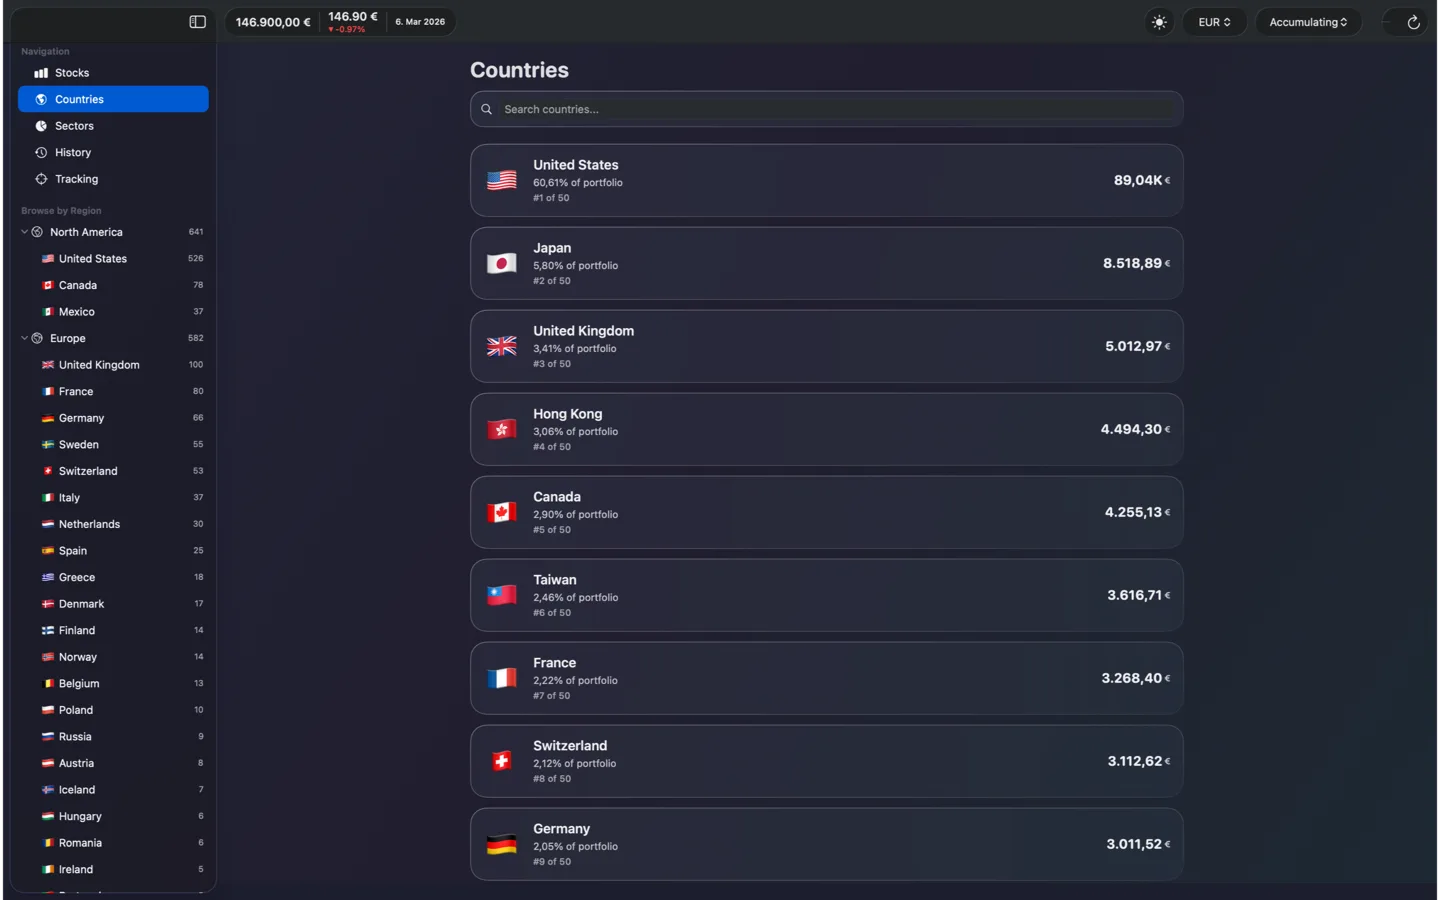Click the Countries globe icon in navigation
Screen dimensions: 1440x900
pyautogui.click(x=40, y=99)
